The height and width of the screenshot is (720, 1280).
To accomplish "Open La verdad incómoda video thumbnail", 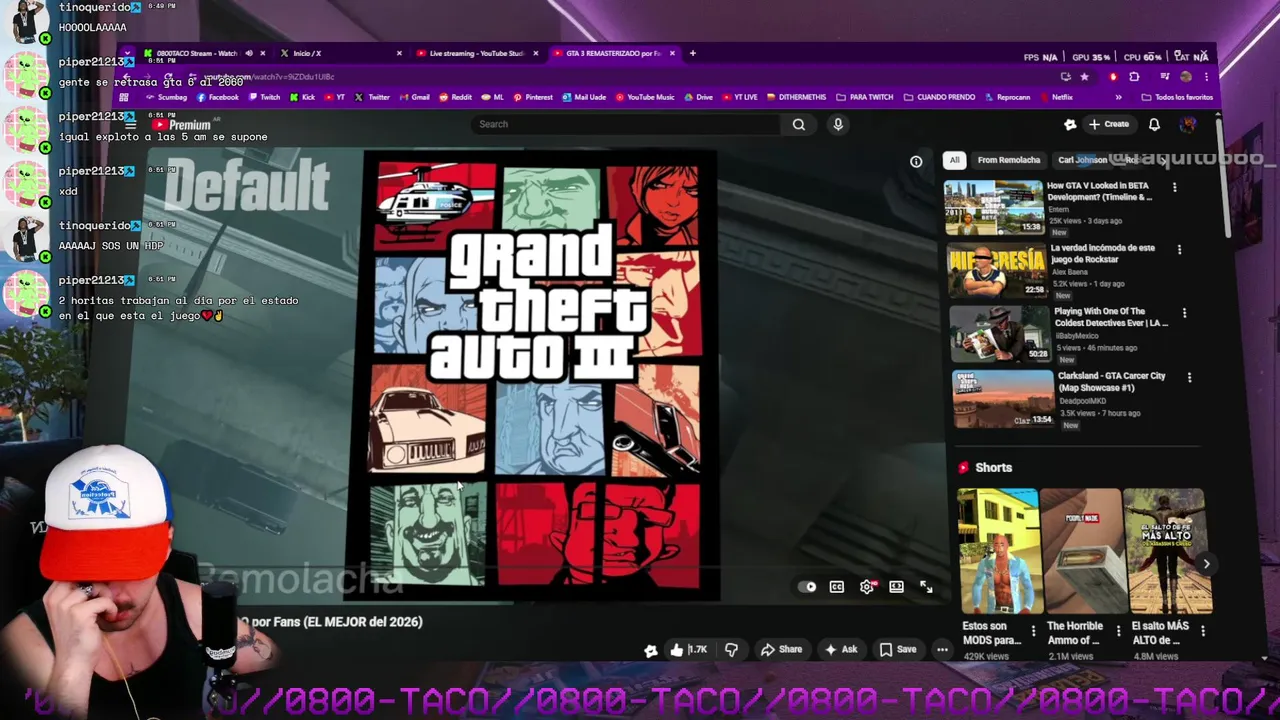I will 997,271.
